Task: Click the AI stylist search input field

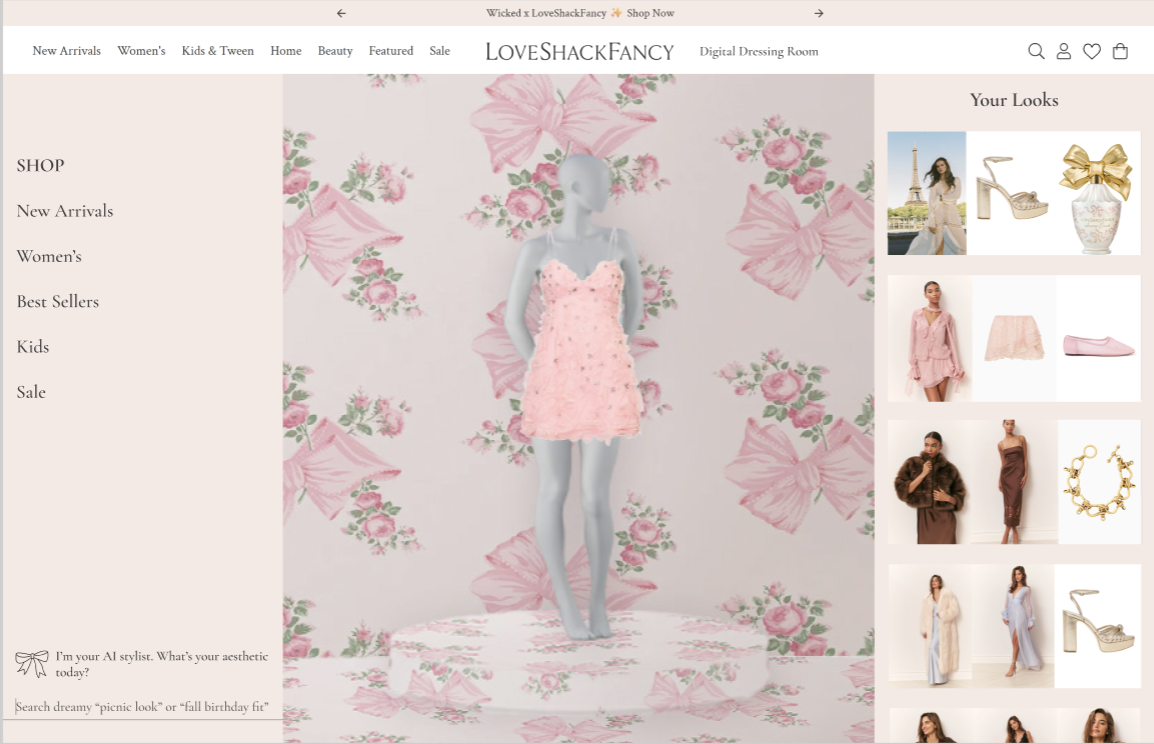Action: pyautogui.click(x=143, y=706)
